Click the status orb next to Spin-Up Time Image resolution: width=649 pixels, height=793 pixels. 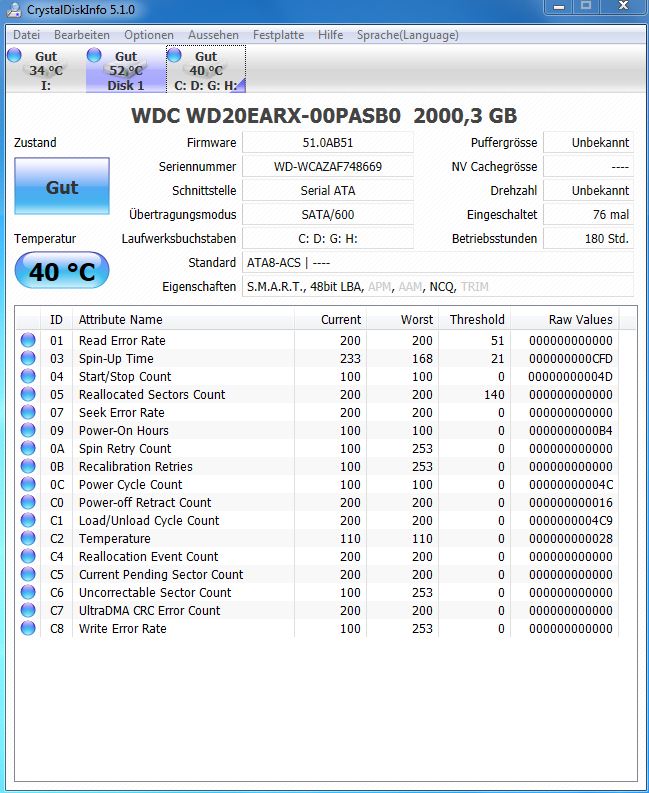tap(28, 359)
